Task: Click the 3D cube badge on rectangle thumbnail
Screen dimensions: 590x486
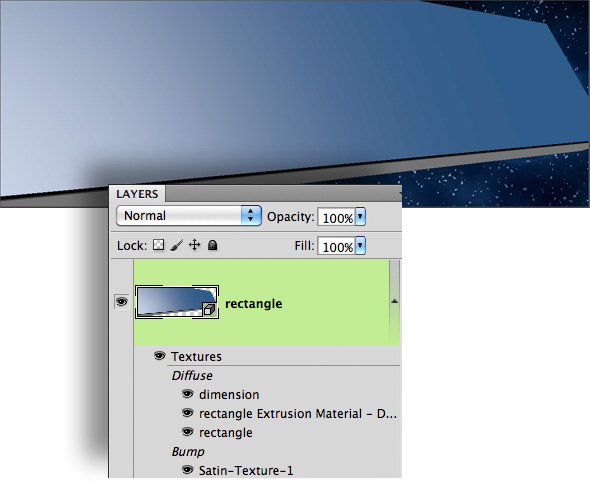Action: [209, 310]
